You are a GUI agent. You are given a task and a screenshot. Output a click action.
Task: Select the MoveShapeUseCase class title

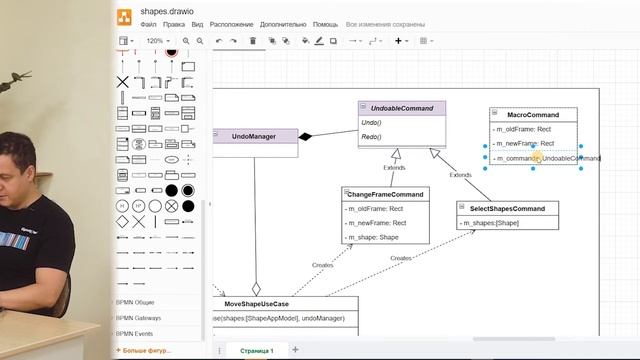click(x=256, y=304)
